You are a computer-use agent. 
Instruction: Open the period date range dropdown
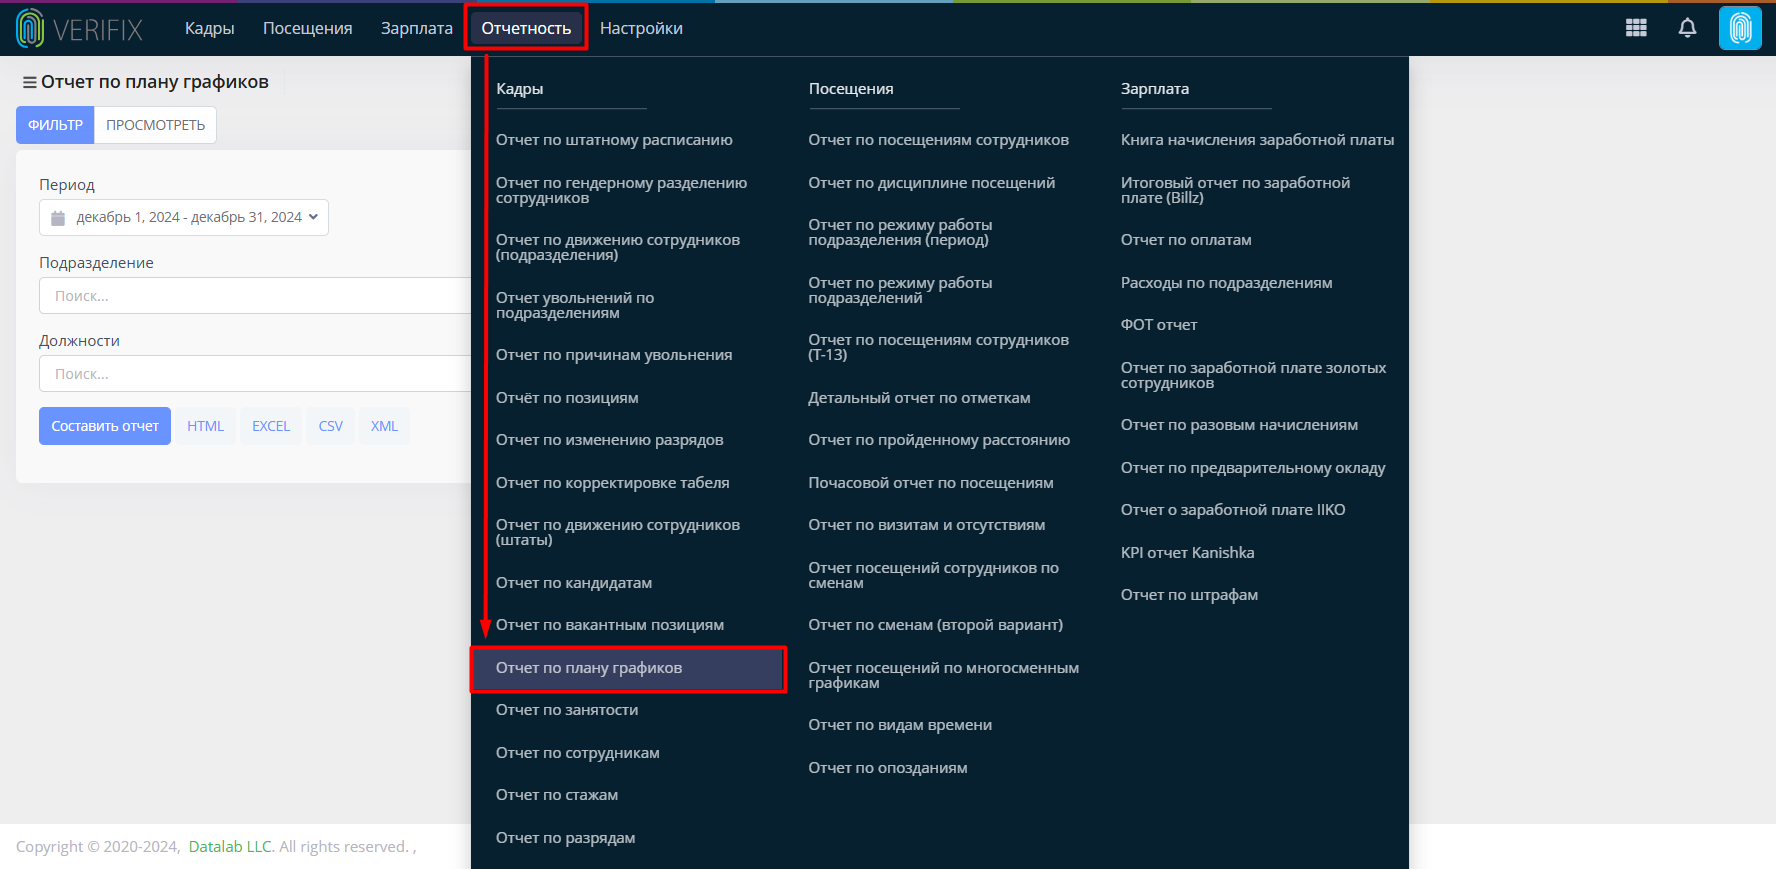tap(184, 218)
